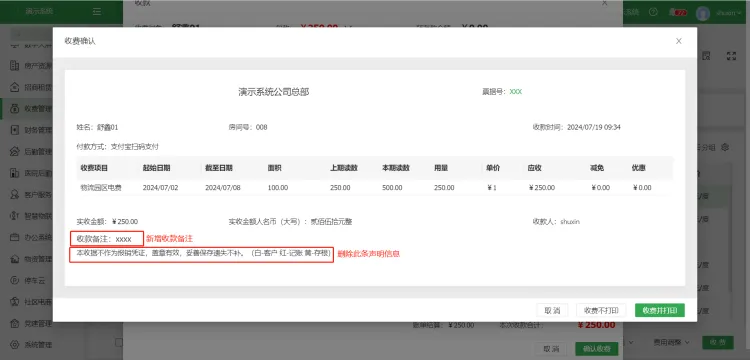750x360 pixels.
Task: Click the 医院后勤 sidebar icon
Action: coord(15,173)
